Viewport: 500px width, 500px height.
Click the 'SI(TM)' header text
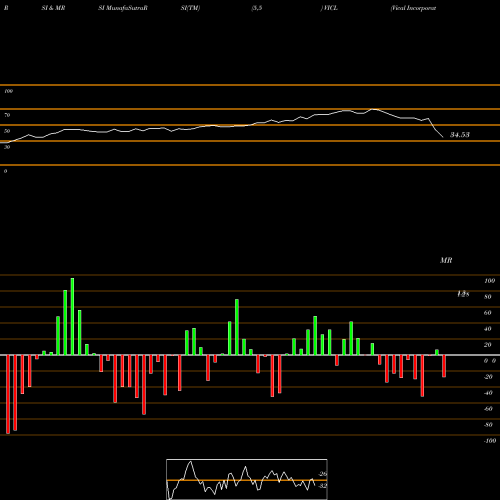[x=190, y=8]
